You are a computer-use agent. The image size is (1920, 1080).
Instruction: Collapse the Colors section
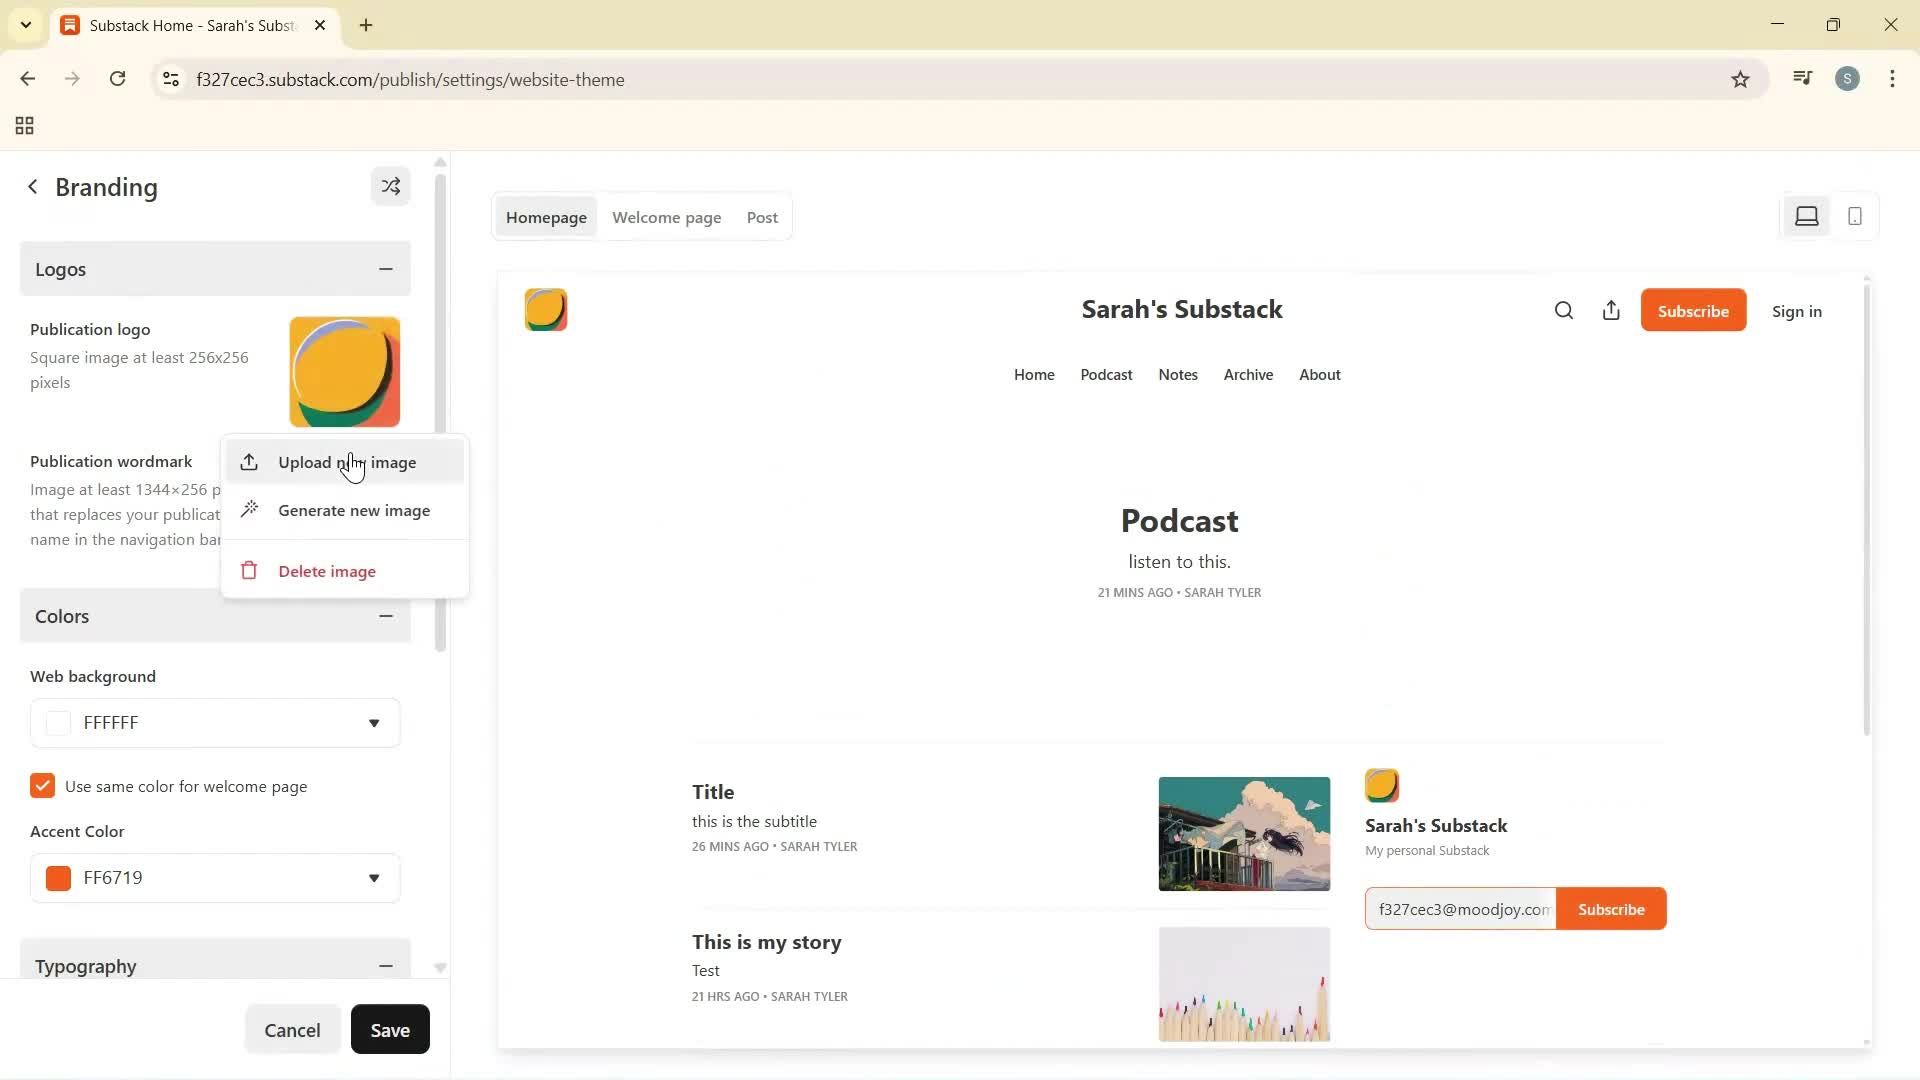click(385, 617)
